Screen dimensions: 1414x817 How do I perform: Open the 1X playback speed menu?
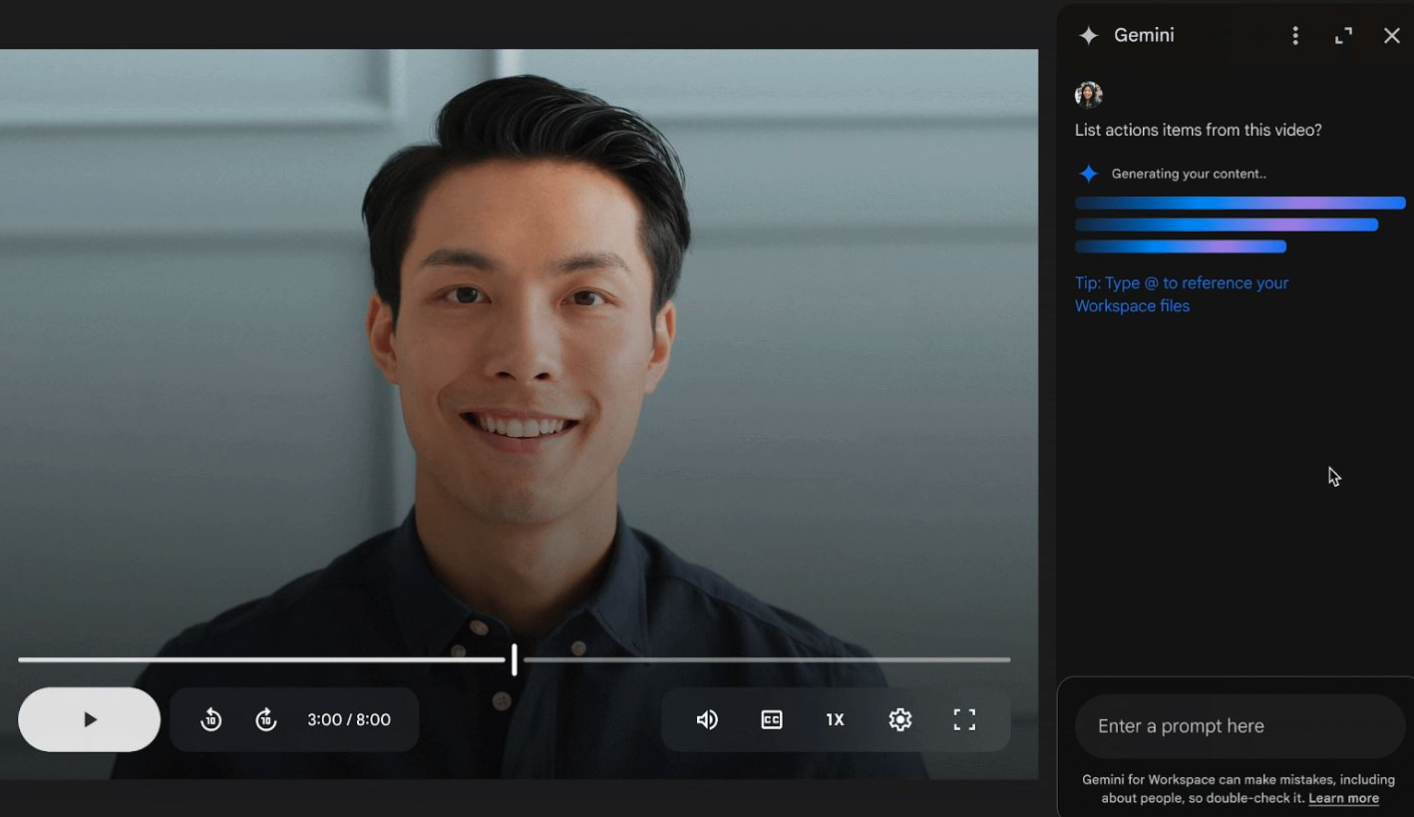click(835, 719)
